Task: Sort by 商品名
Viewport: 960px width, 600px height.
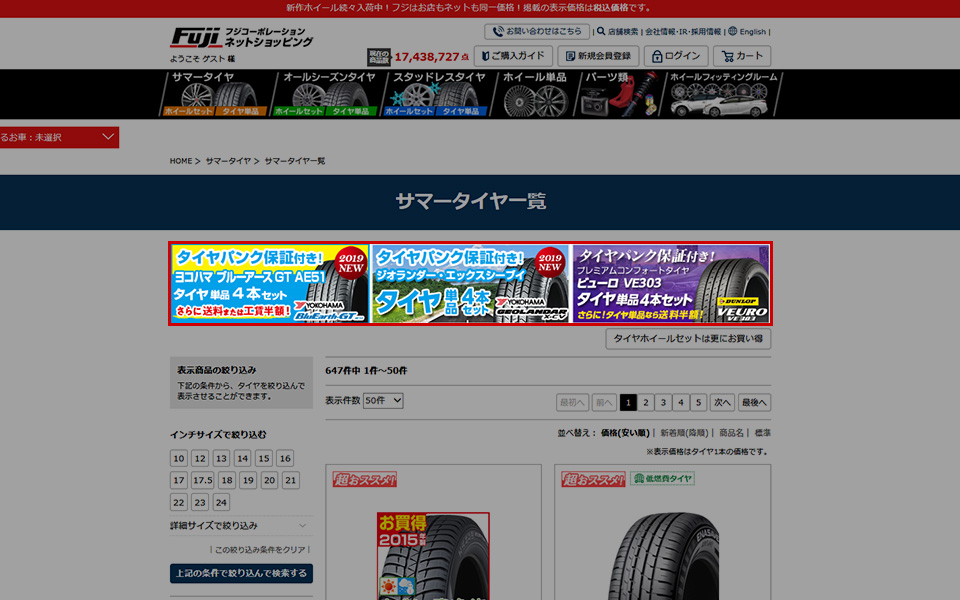Action: coord(732,433)
